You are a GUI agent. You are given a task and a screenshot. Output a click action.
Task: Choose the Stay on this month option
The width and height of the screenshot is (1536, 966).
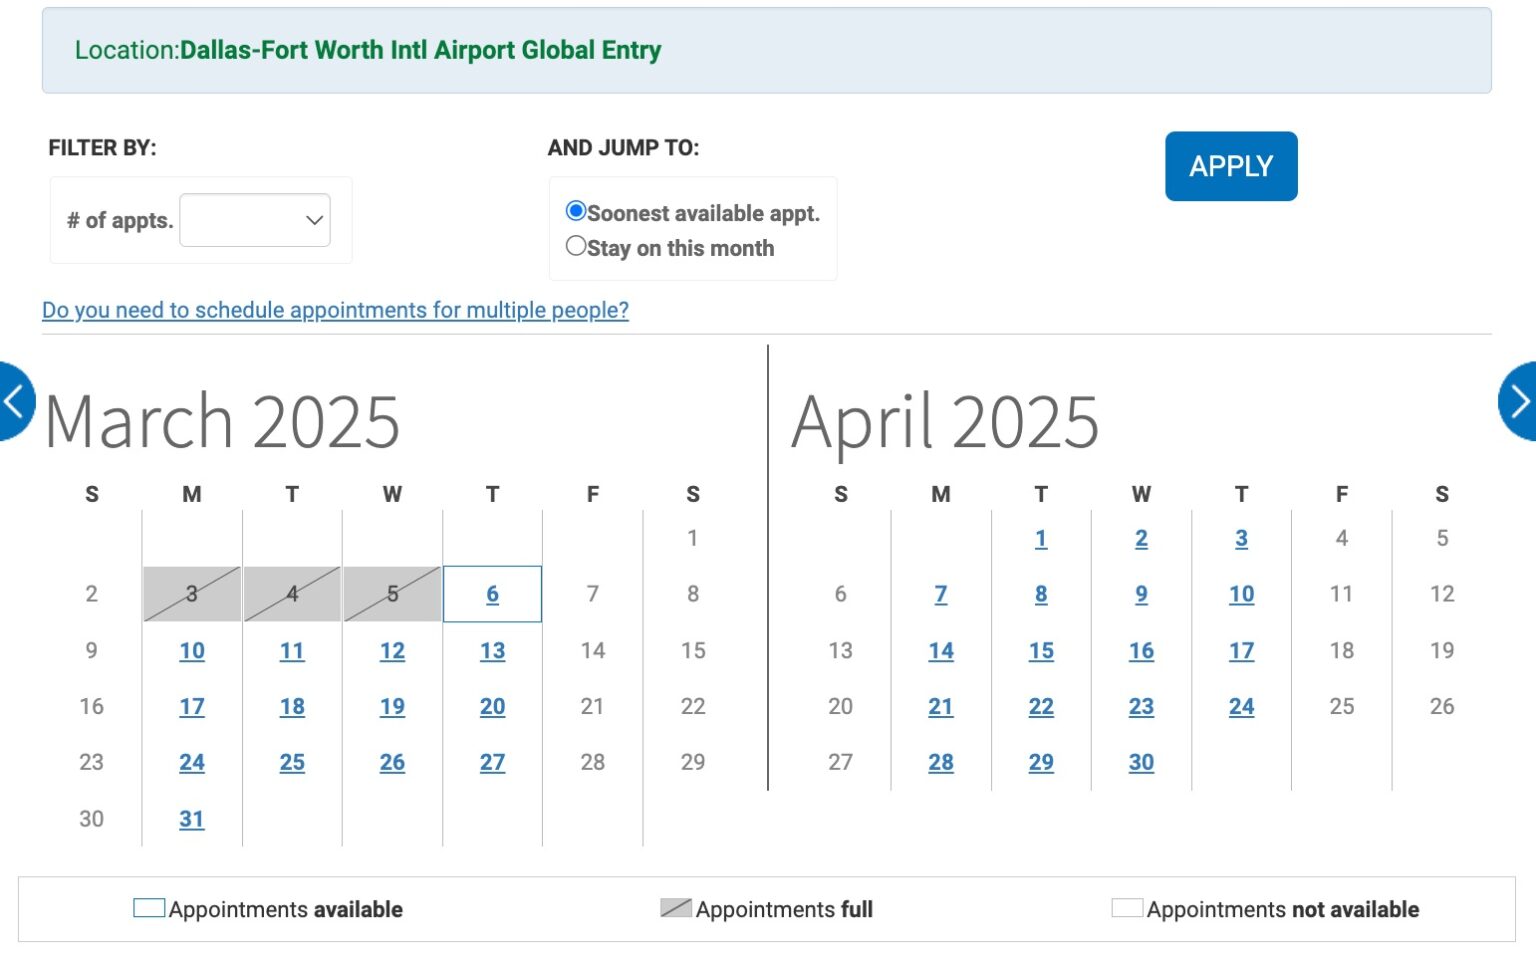click(576, 245)
